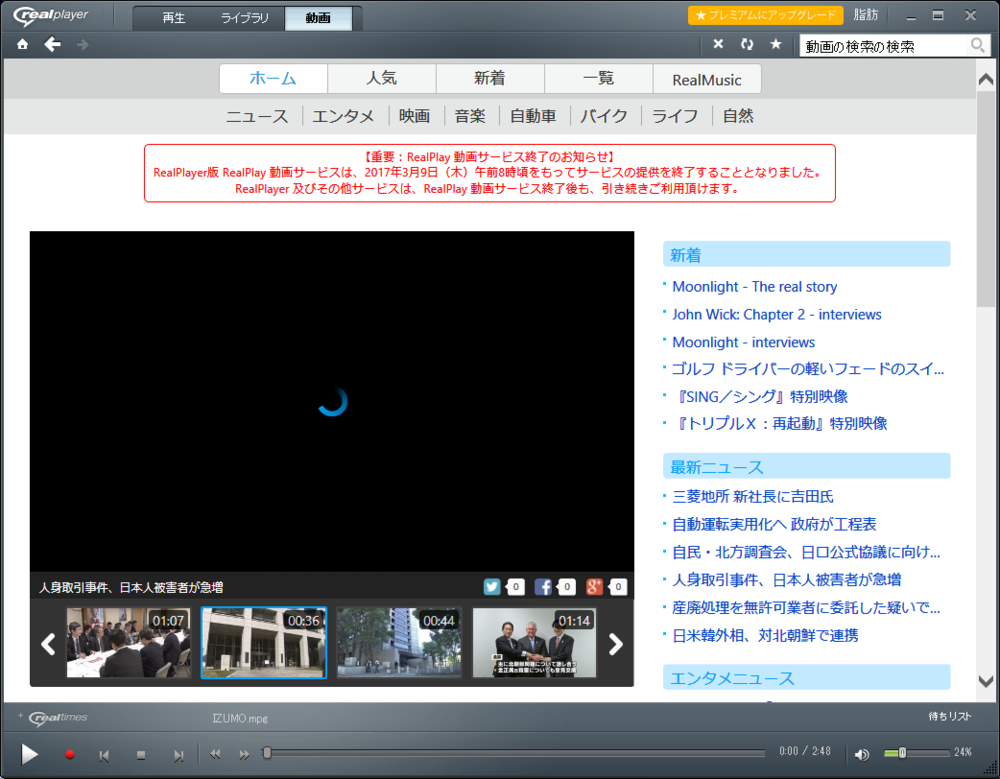Mute the audio via speaker icon
The image size is (1000, 779).
pyautogui.click(x=862, y=755)
